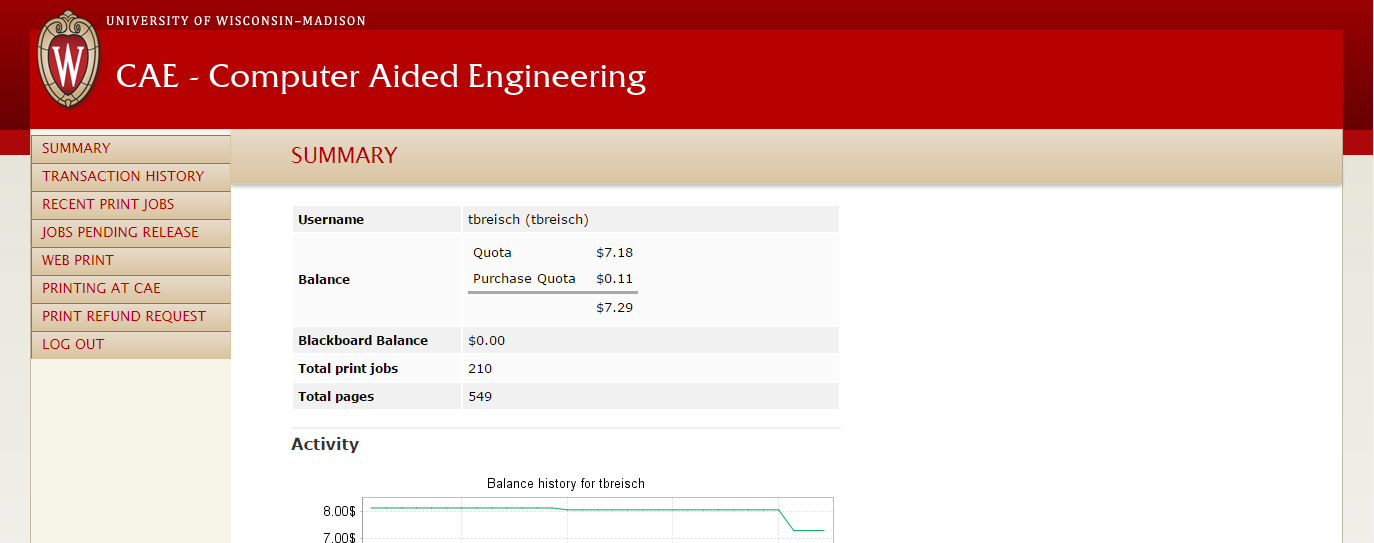Click the Purchase Quota label
Viewport: 1374px width, 543px height.
coord(524,278)
